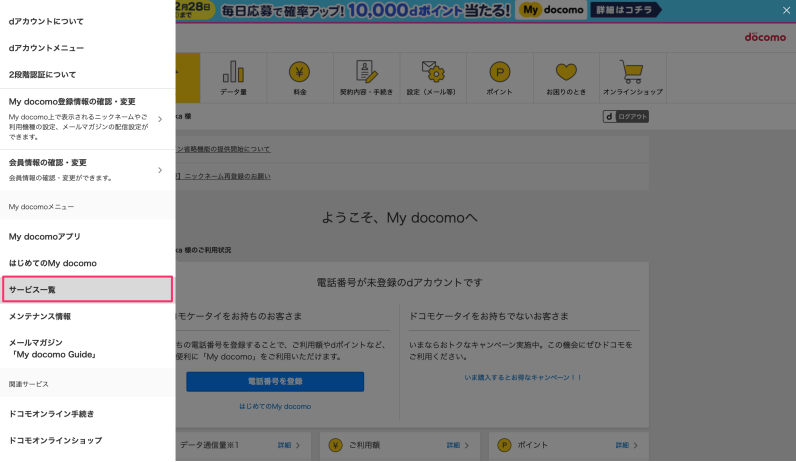Click chevron on ご利用額 card
The height and width of the screenshot is (462, 796).
[x=467, y=445]
